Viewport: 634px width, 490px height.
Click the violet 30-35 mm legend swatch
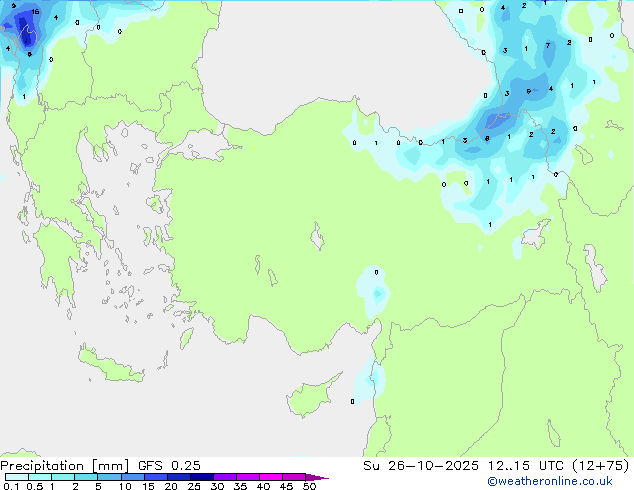pos(225,477)
